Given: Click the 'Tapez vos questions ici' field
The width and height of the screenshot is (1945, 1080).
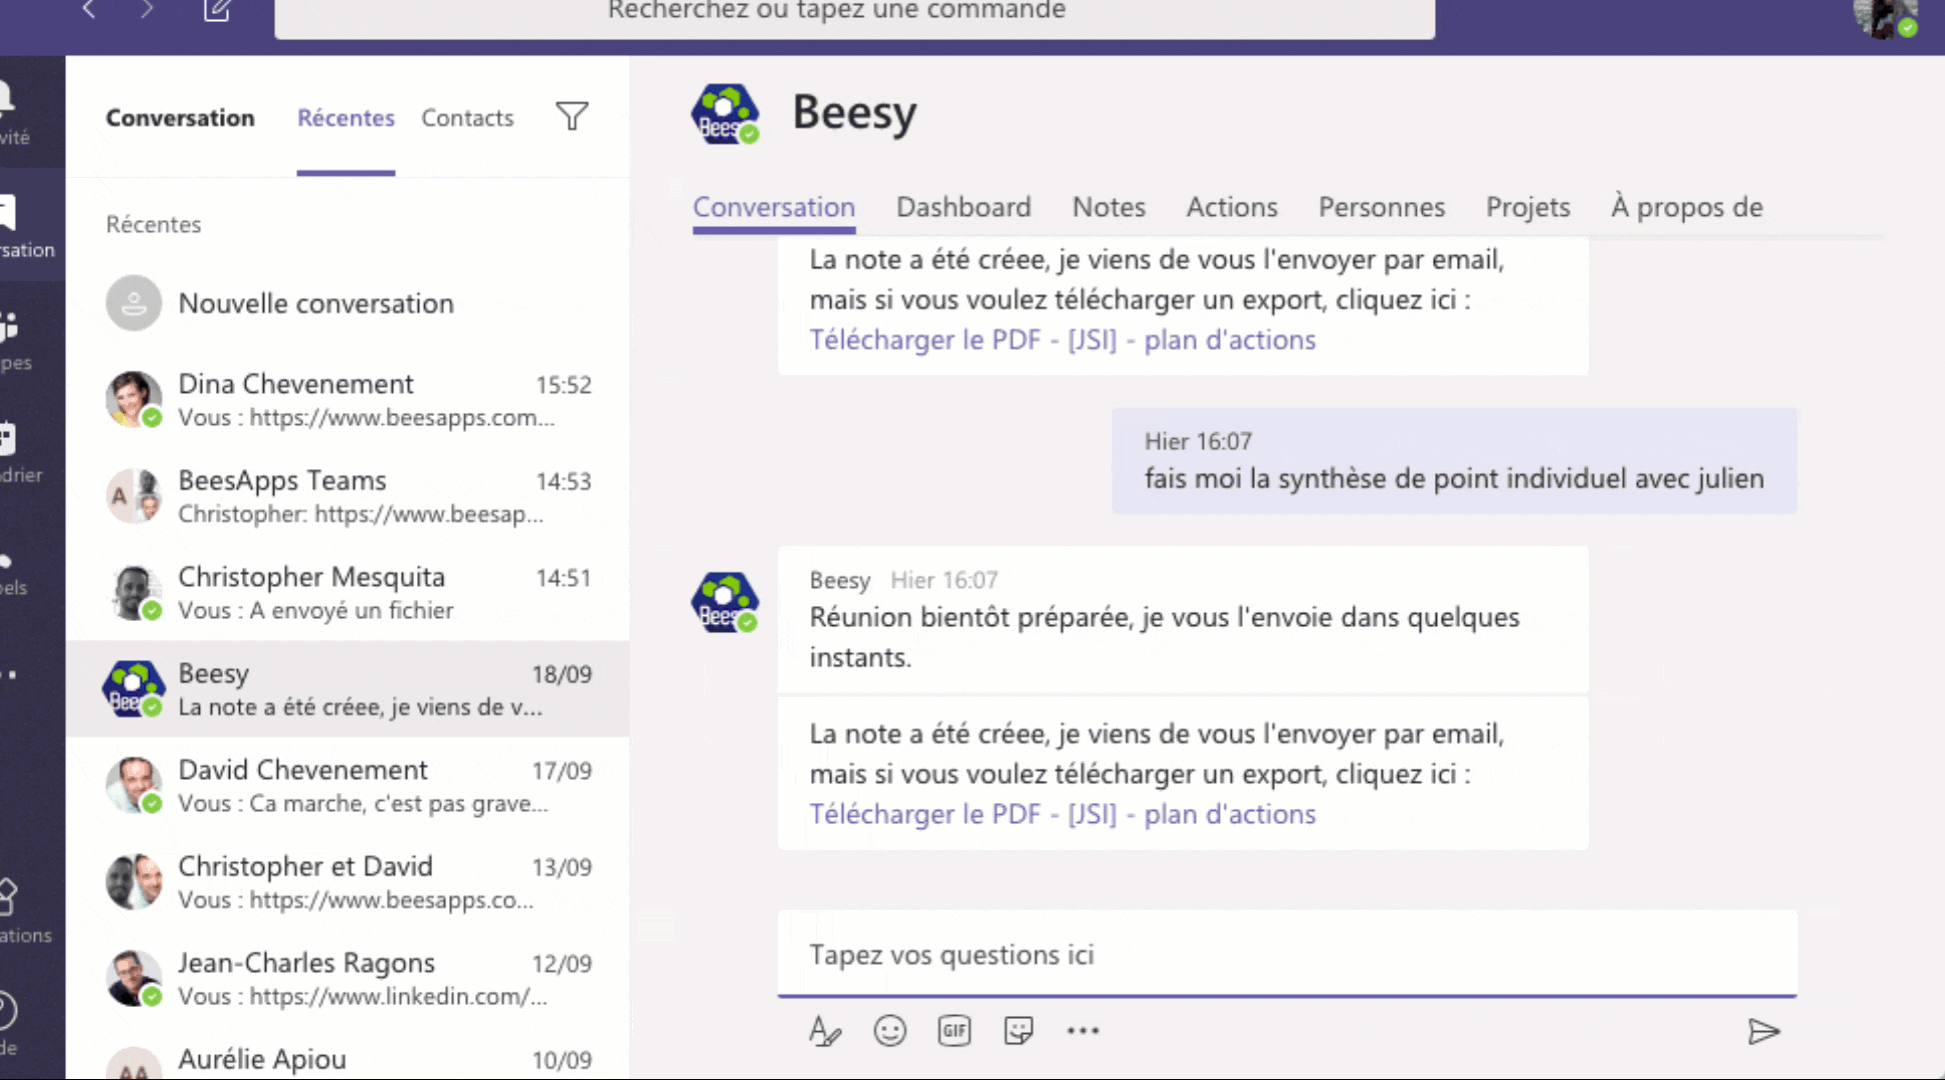Looking at the screenshot, I should click(1287, 954).
